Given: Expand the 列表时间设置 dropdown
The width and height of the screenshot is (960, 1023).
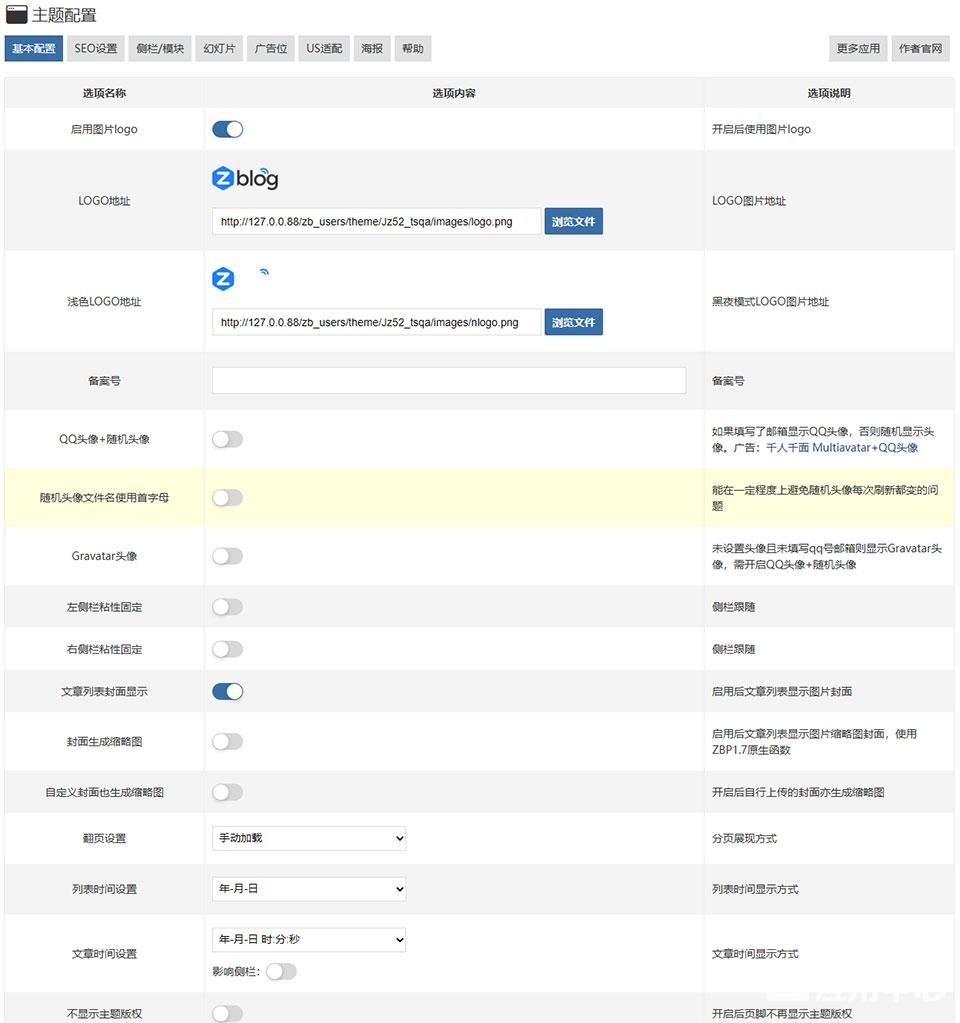Looking at the screenshot, I should (x=309, y=889).
